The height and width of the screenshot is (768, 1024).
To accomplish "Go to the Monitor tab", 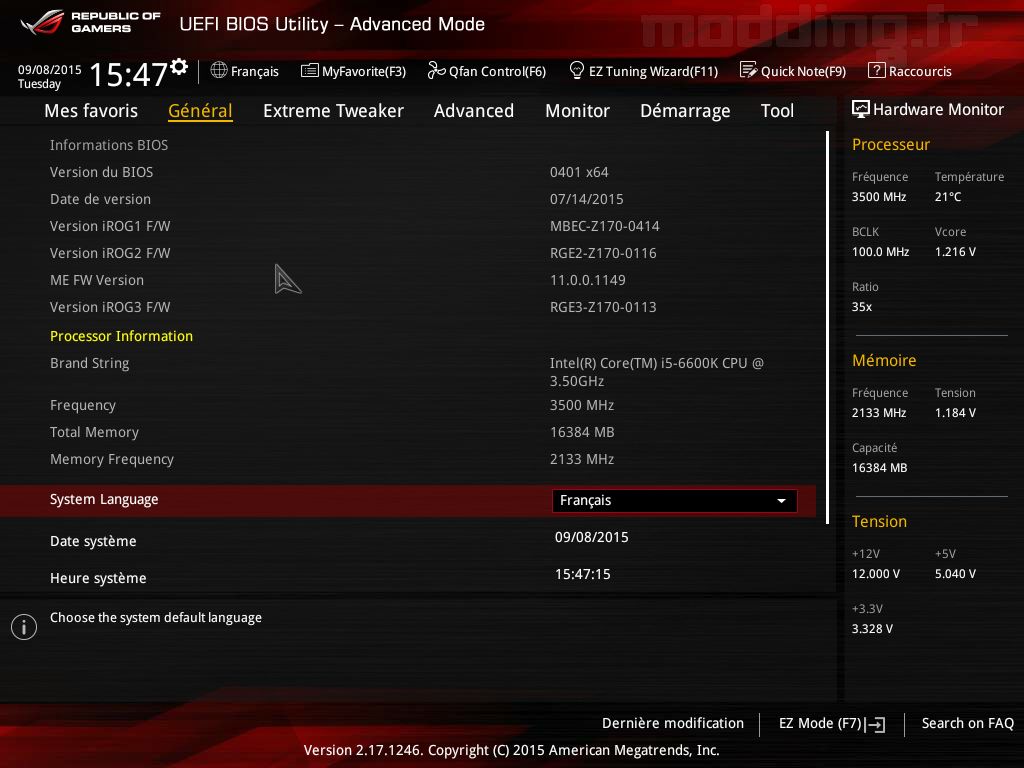I will tap(577, 111).
